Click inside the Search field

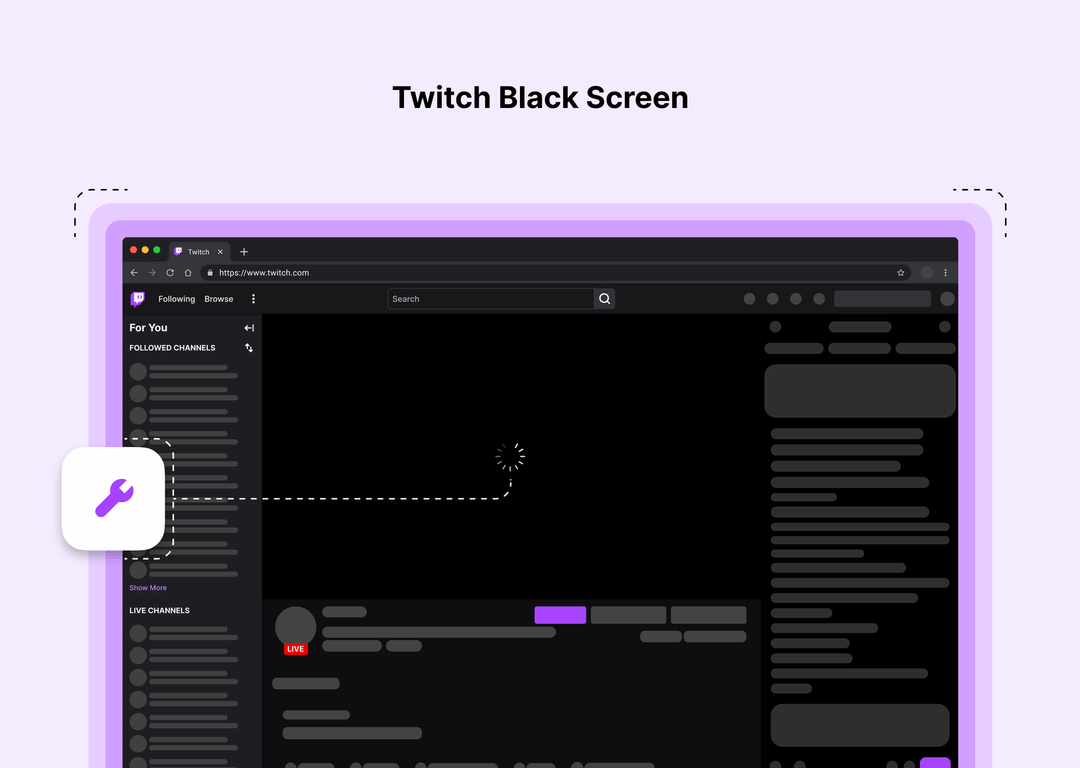(490, 298)
